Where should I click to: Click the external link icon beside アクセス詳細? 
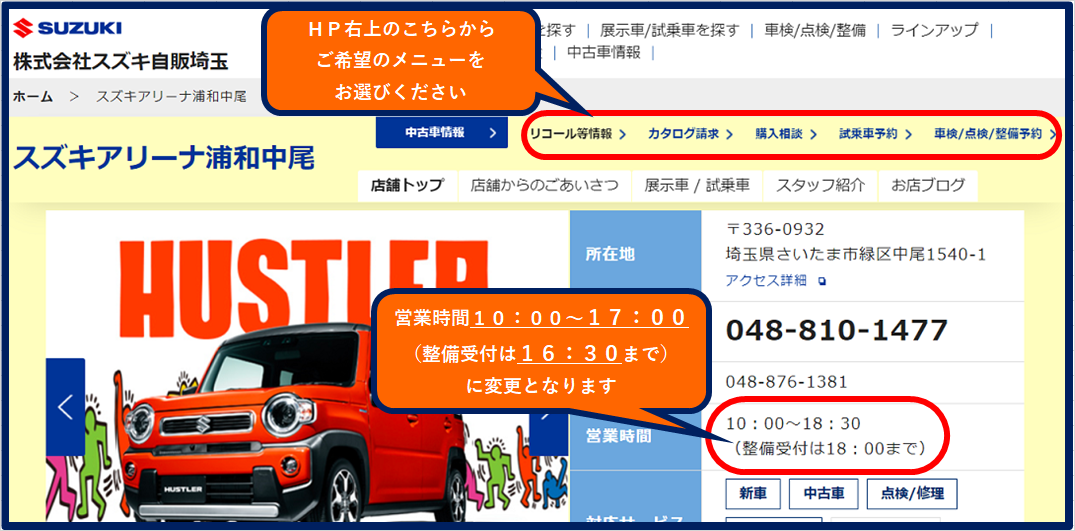pyautogui.click(x=822, y=281)
